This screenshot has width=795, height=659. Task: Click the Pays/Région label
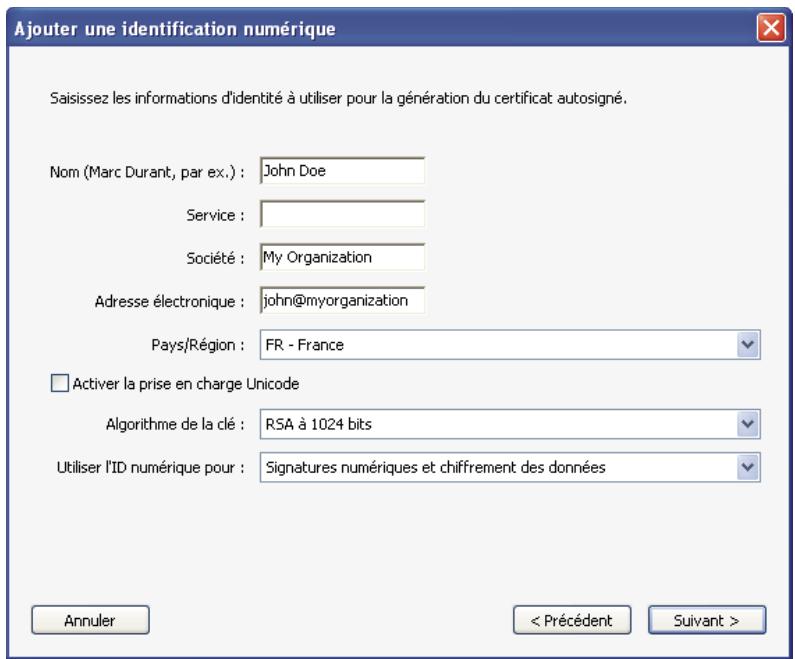pyautogui.click(x=198, y=345)
